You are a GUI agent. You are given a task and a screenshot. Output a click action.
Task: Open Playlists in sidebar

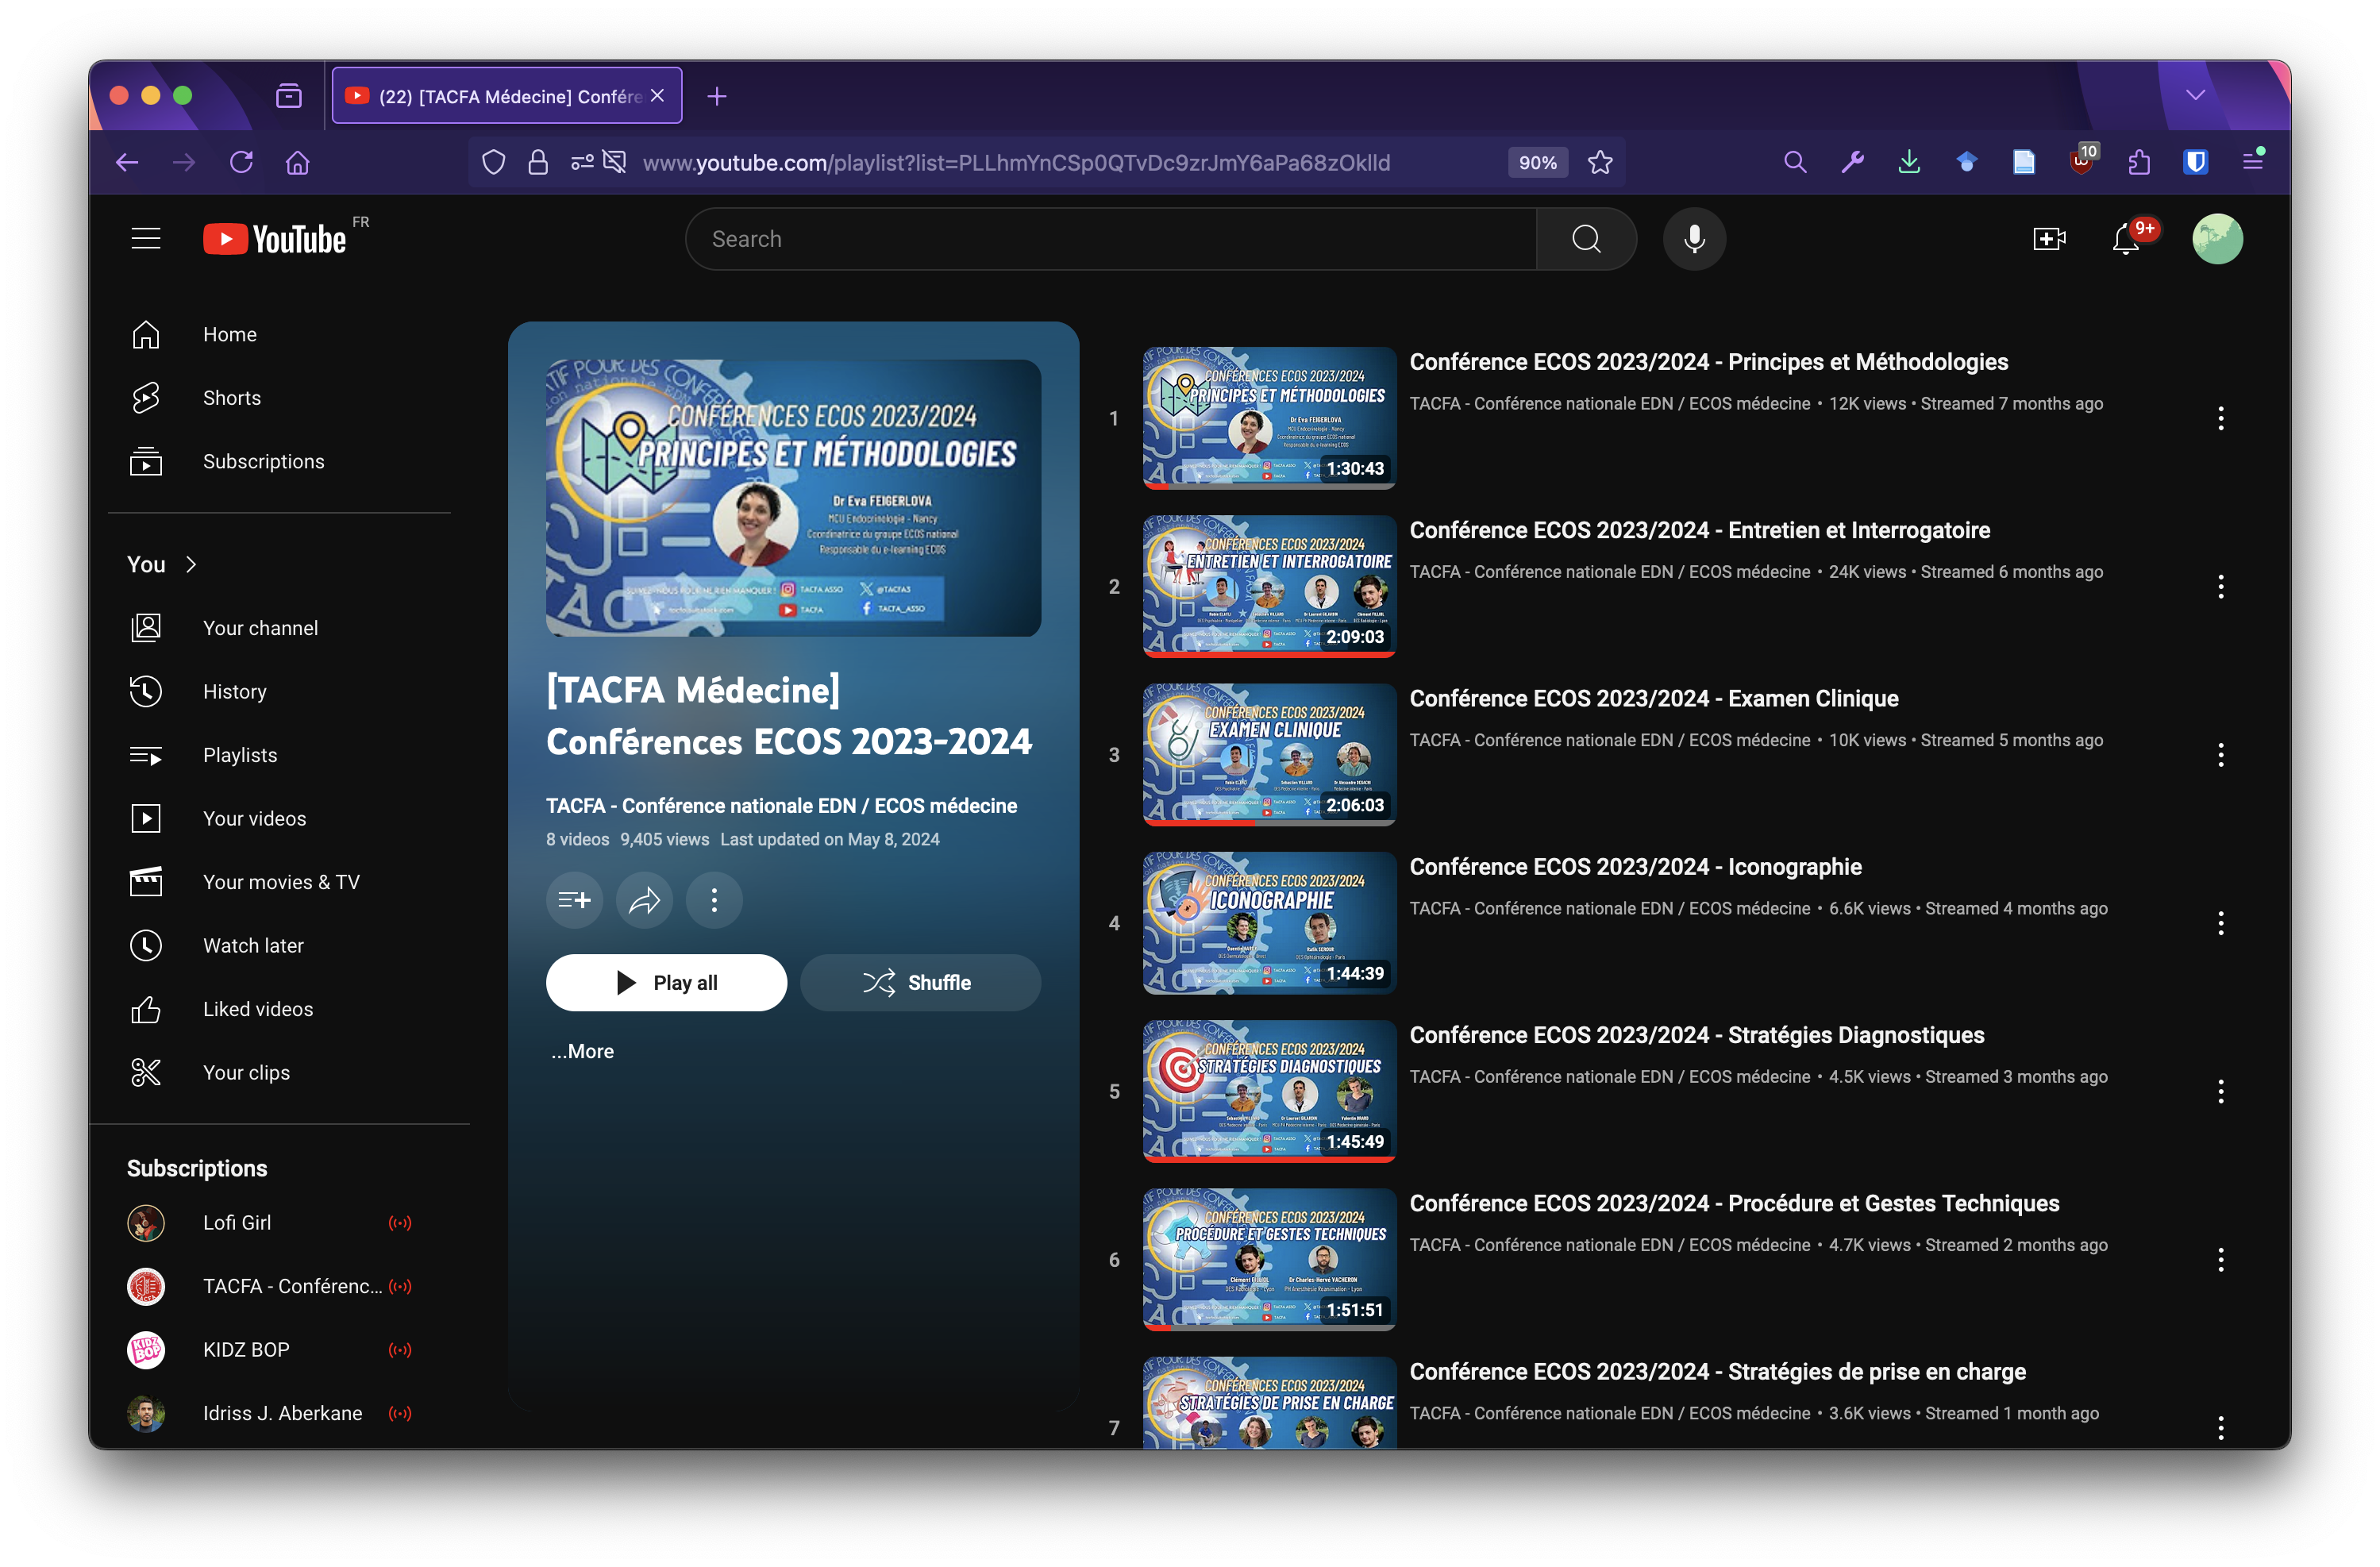(x=280, y=755)
